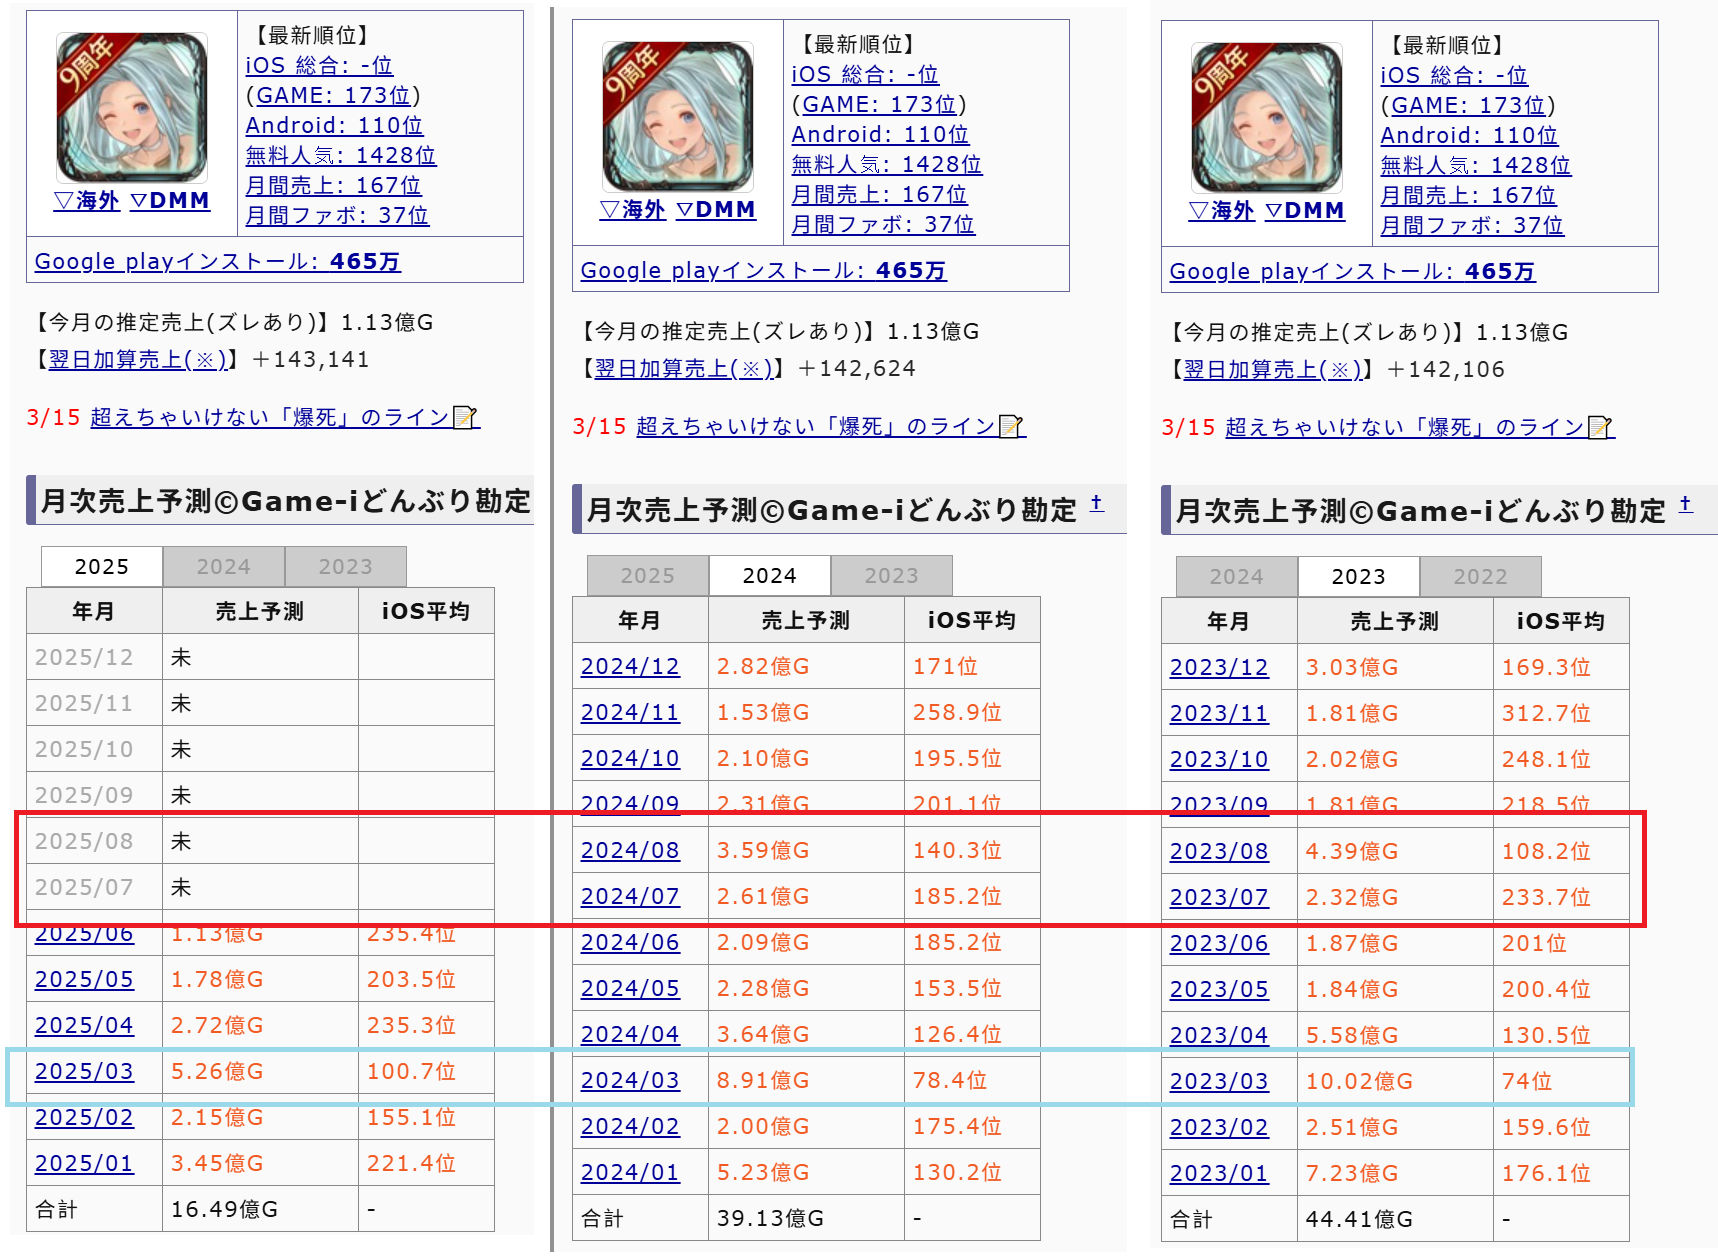Click 翌日加算売上(※) link in left panel
The height and width of the screenshot is (1257, 1718).
pyautogui.click(x=138, y=359)
